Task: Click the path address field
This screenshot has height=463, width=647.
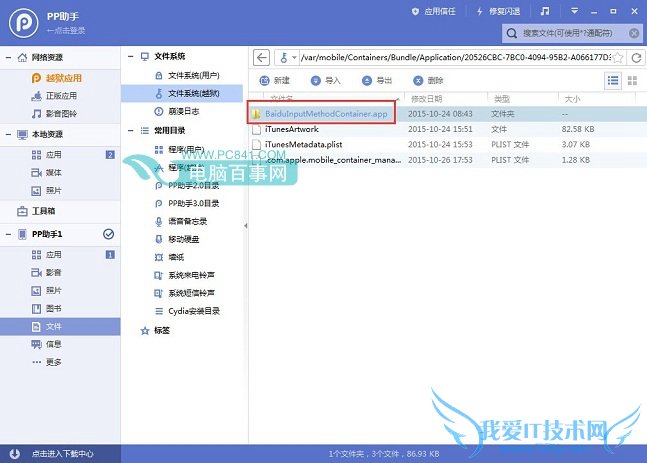Action: tap(456, 57)
